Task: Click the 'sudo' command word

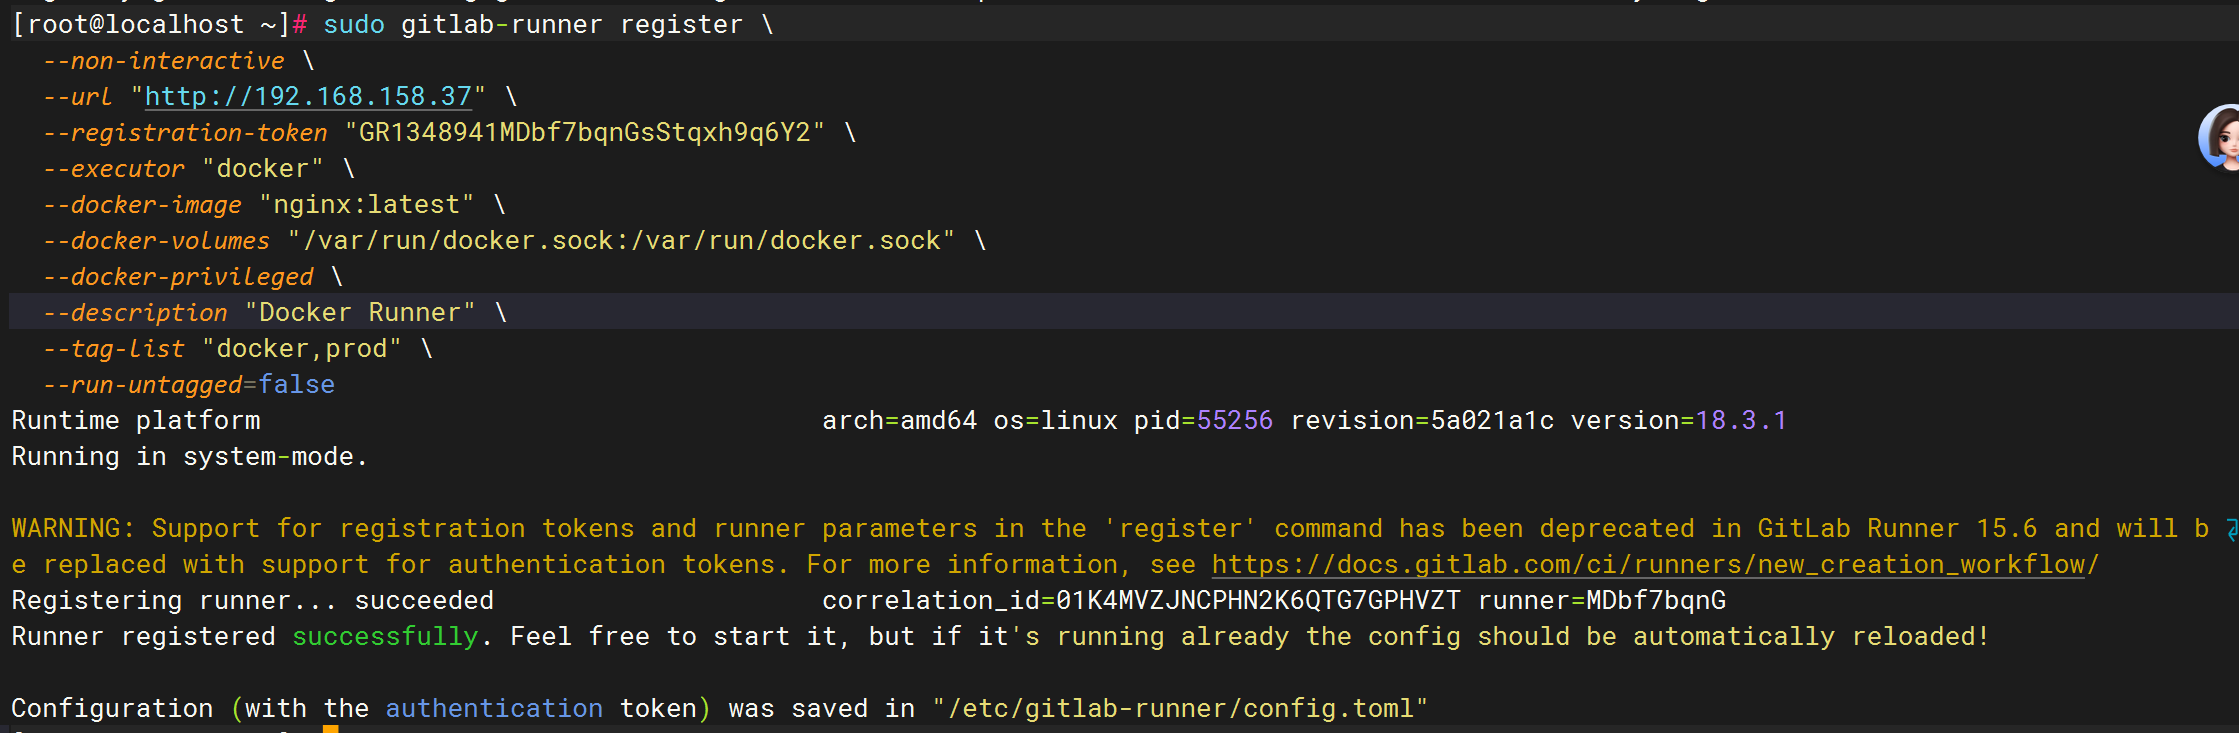Action: coord(354,25)
